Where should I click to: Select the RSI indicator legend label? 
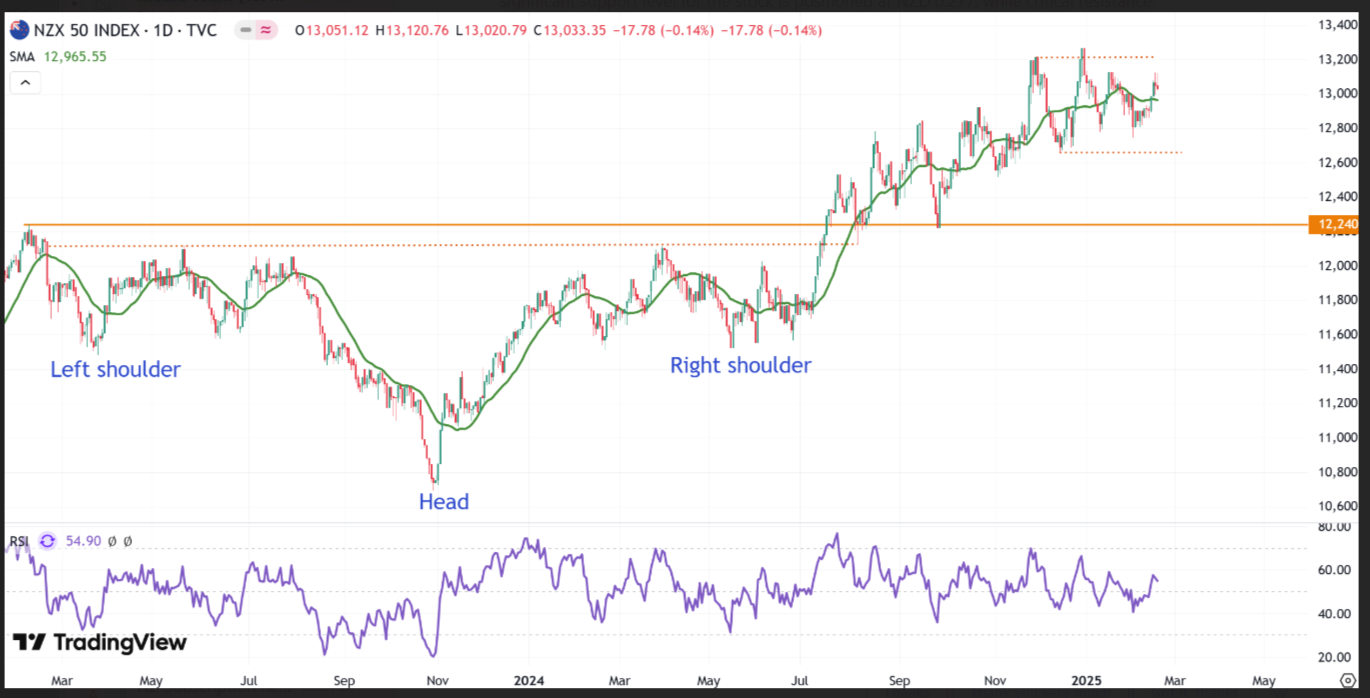19,541
